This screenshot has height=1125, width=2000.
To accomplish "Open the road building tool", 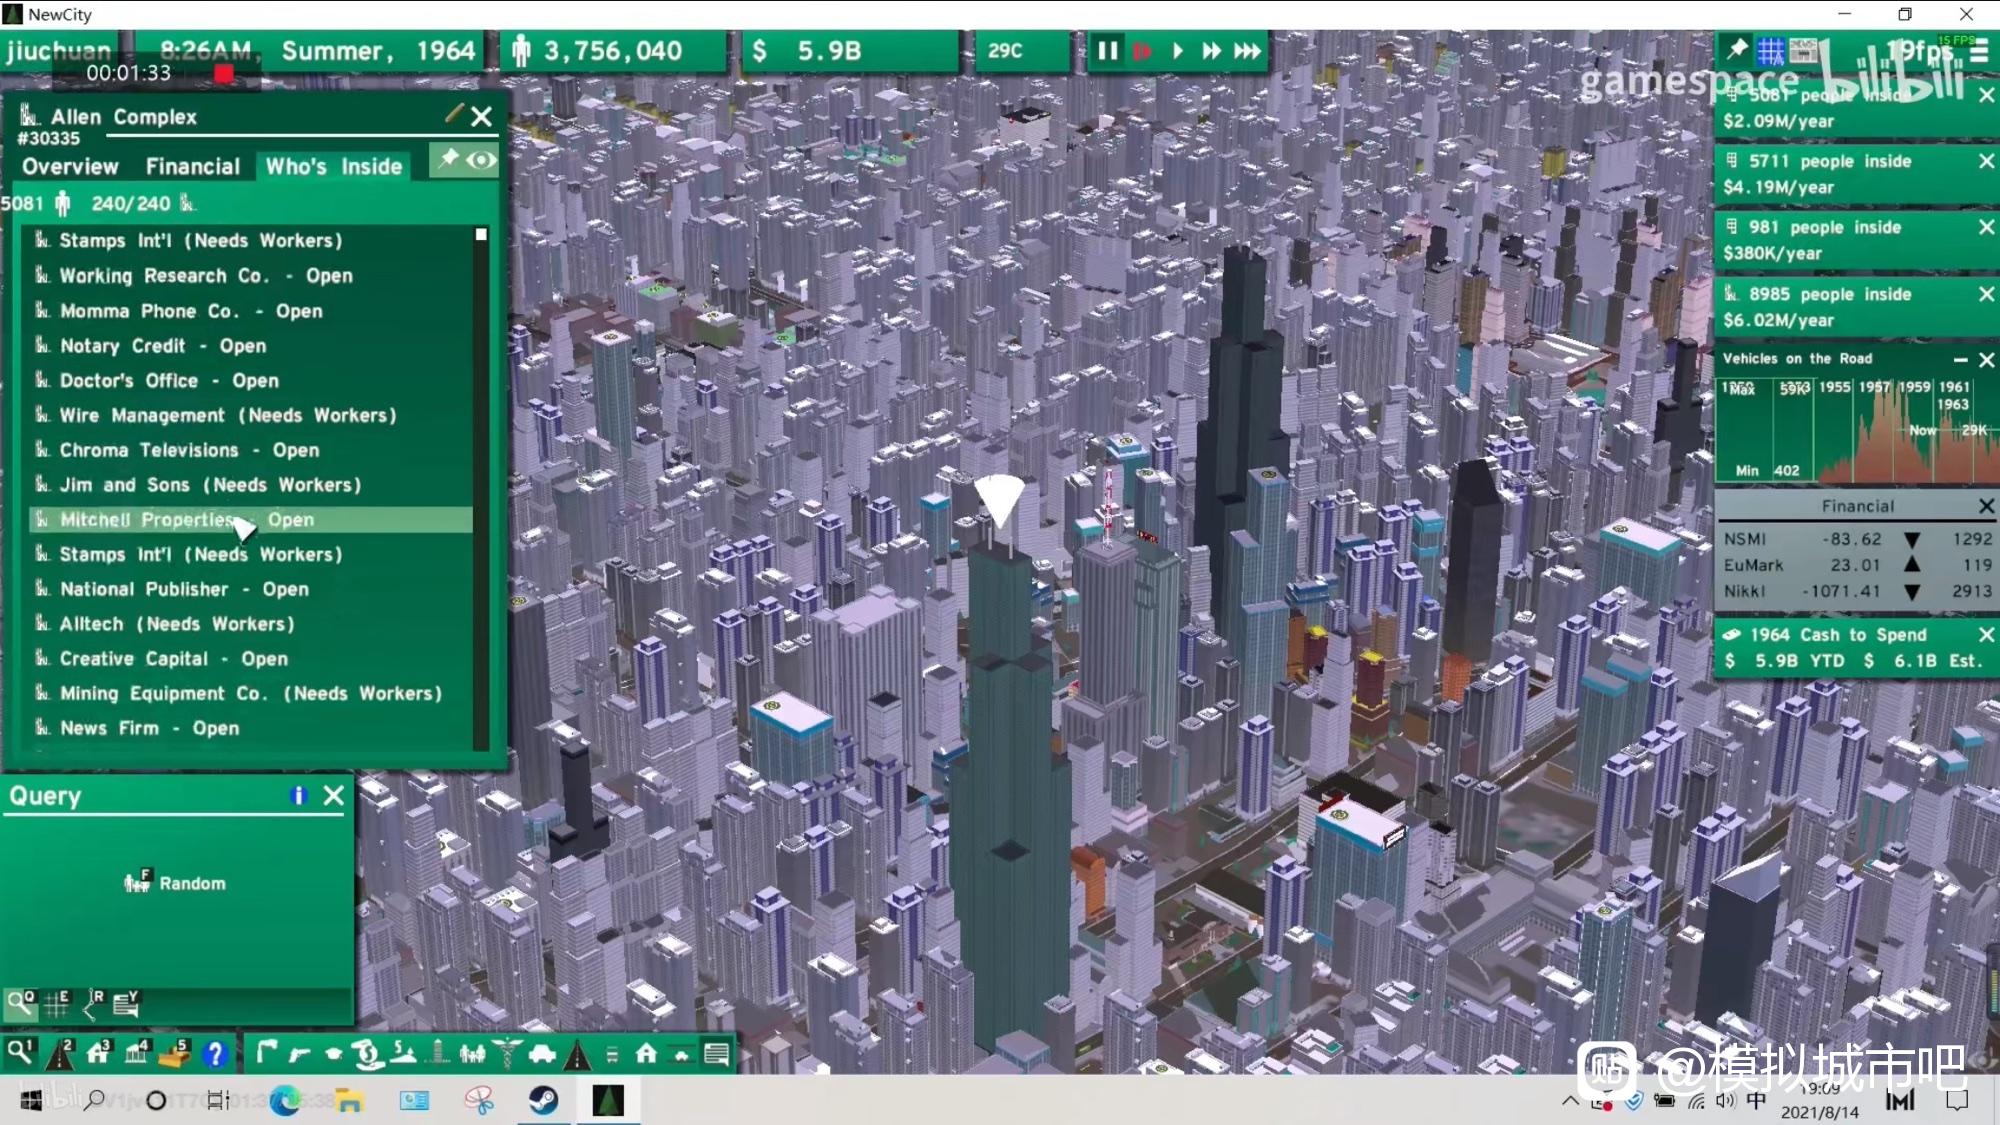I will click(x=61, y=1053).
